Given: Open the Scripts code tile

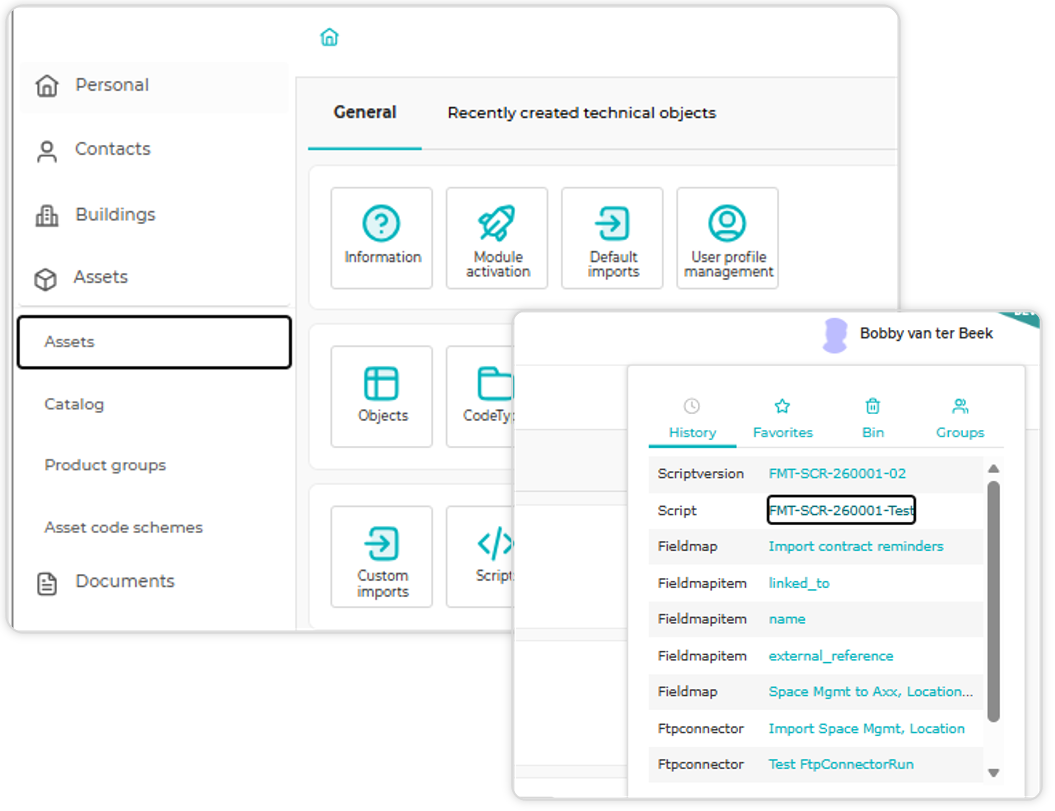Looking at the screenshot, I should click(x=480, y=557).
